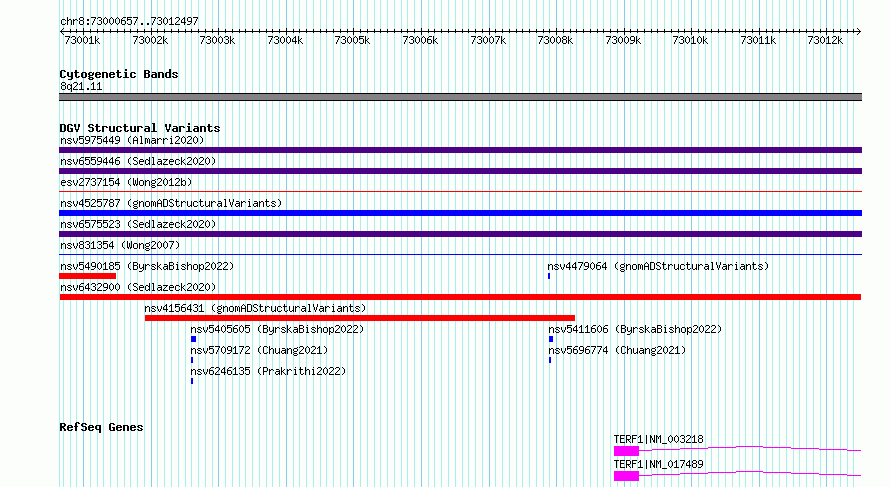Screen dimensions: 890x487
Task: Click the 73012k ruler tick label
Action: [x=825, y=41]
